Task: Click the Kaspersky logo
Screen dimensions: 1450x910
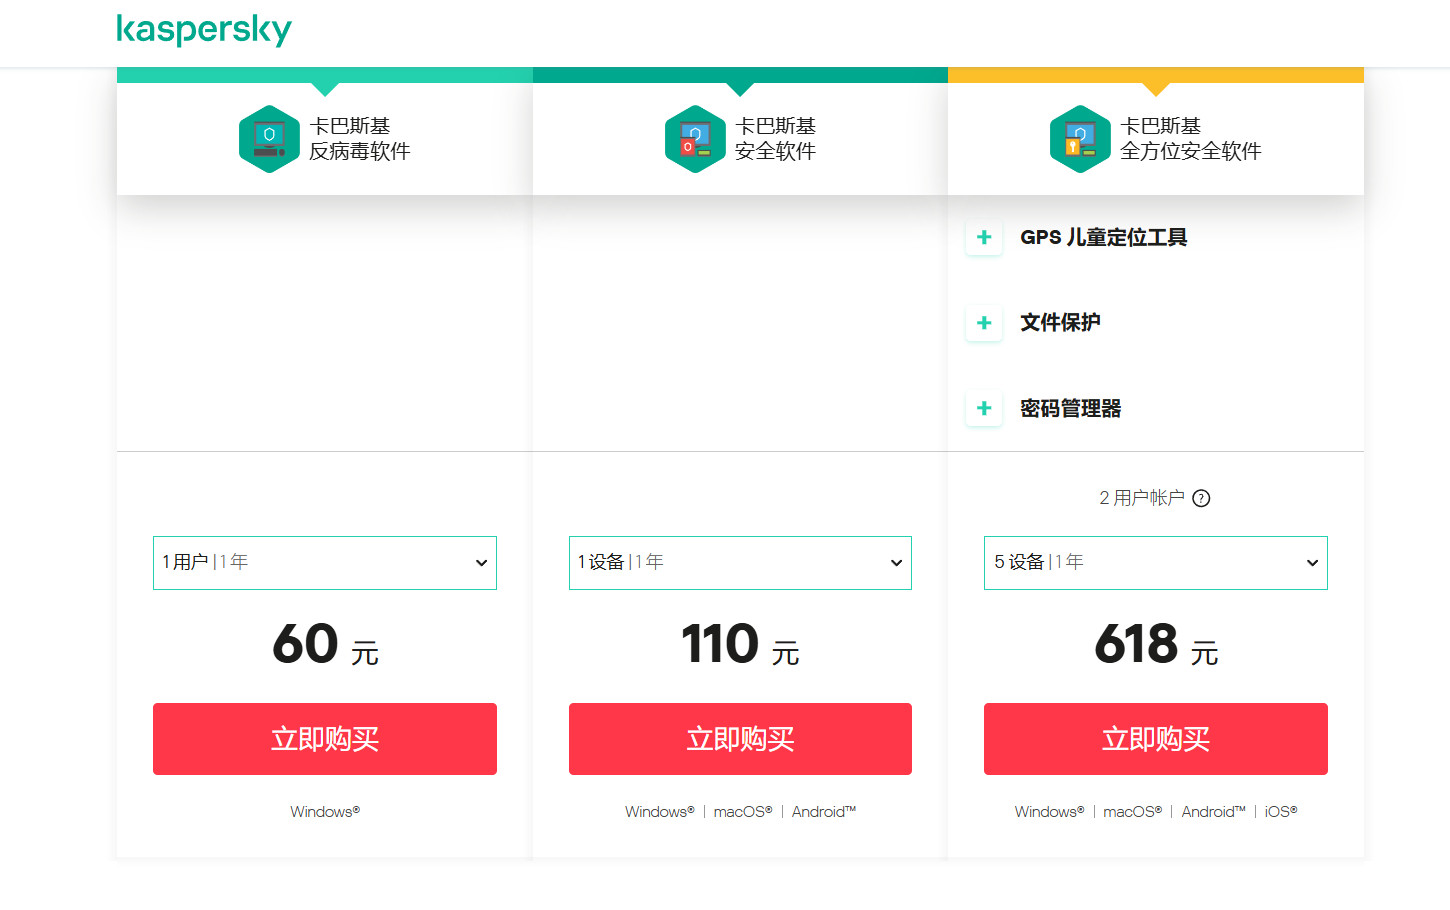Action: 204,30
